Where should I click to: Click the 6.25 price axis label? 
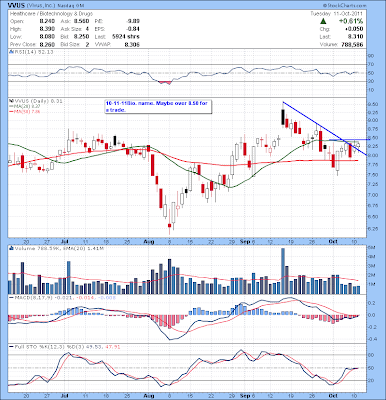[373, 229]
